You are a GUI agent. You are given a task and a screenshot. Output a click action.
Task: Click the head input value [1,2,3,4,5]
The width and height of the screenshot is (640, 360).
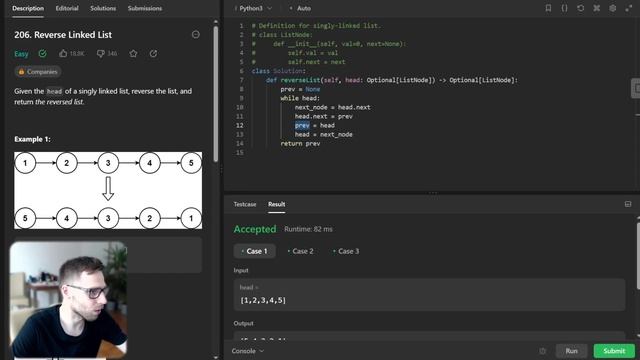click(x=263, y=300)
